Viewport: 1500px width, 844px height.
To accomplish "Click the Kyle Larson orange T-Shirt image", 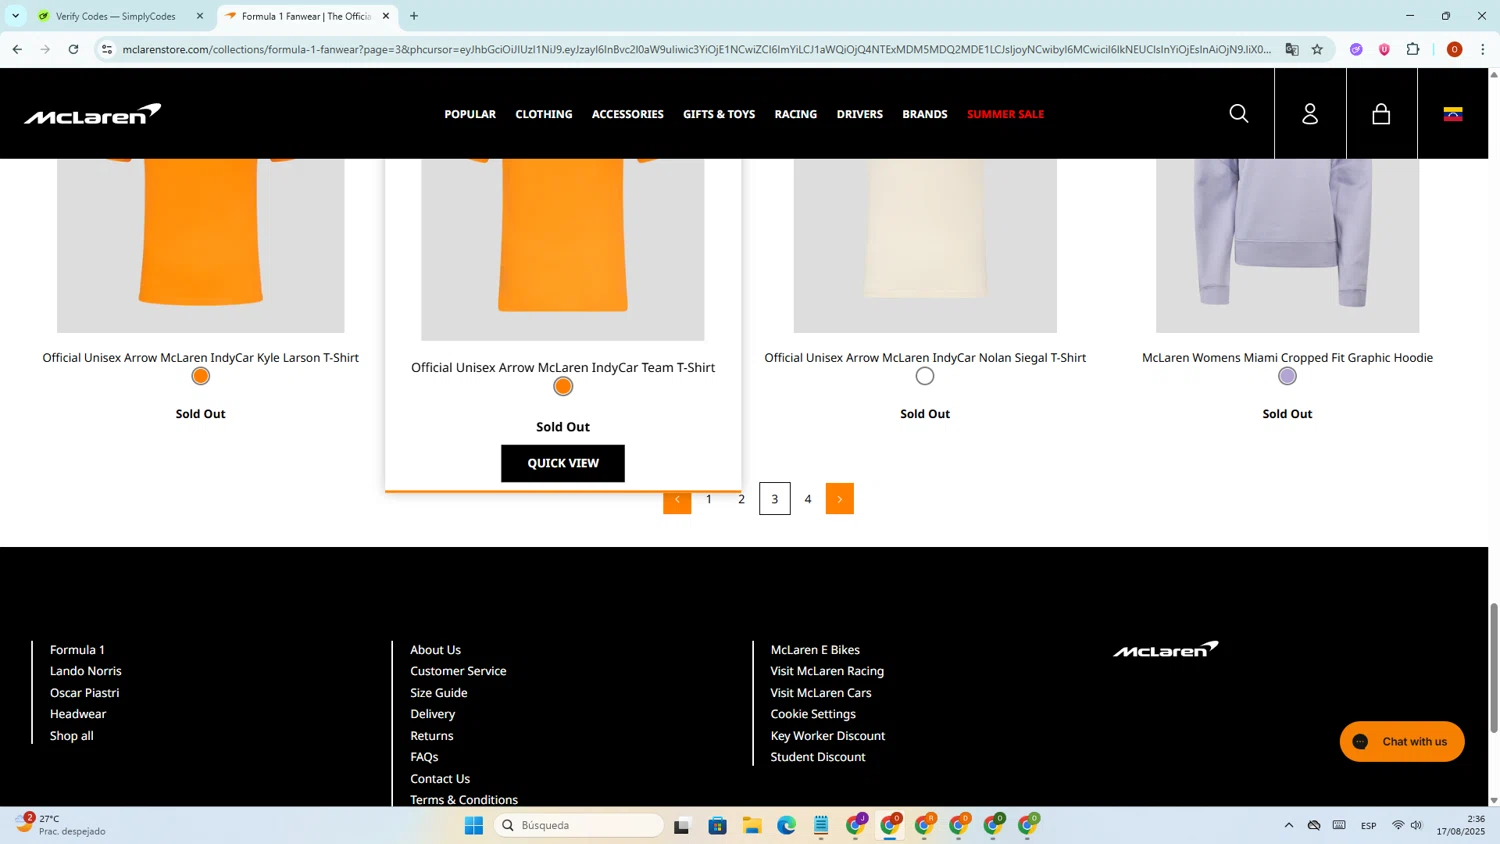I will (201, 245).
